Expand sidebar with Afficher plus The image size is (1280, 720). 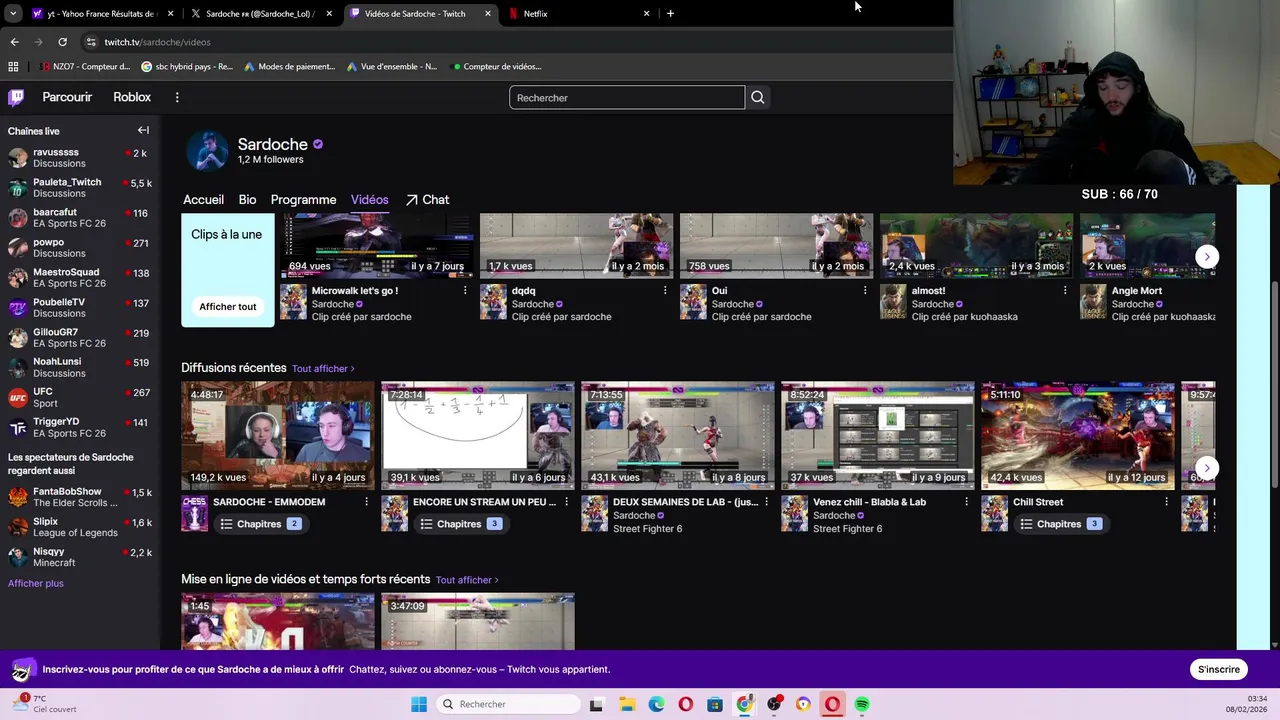36,583
